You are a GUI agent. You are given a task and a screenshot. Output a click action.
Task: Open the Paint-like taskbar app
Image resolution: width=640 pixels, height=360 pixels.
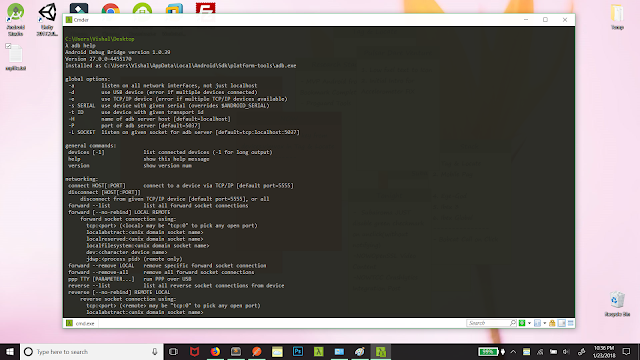point(360,351)
